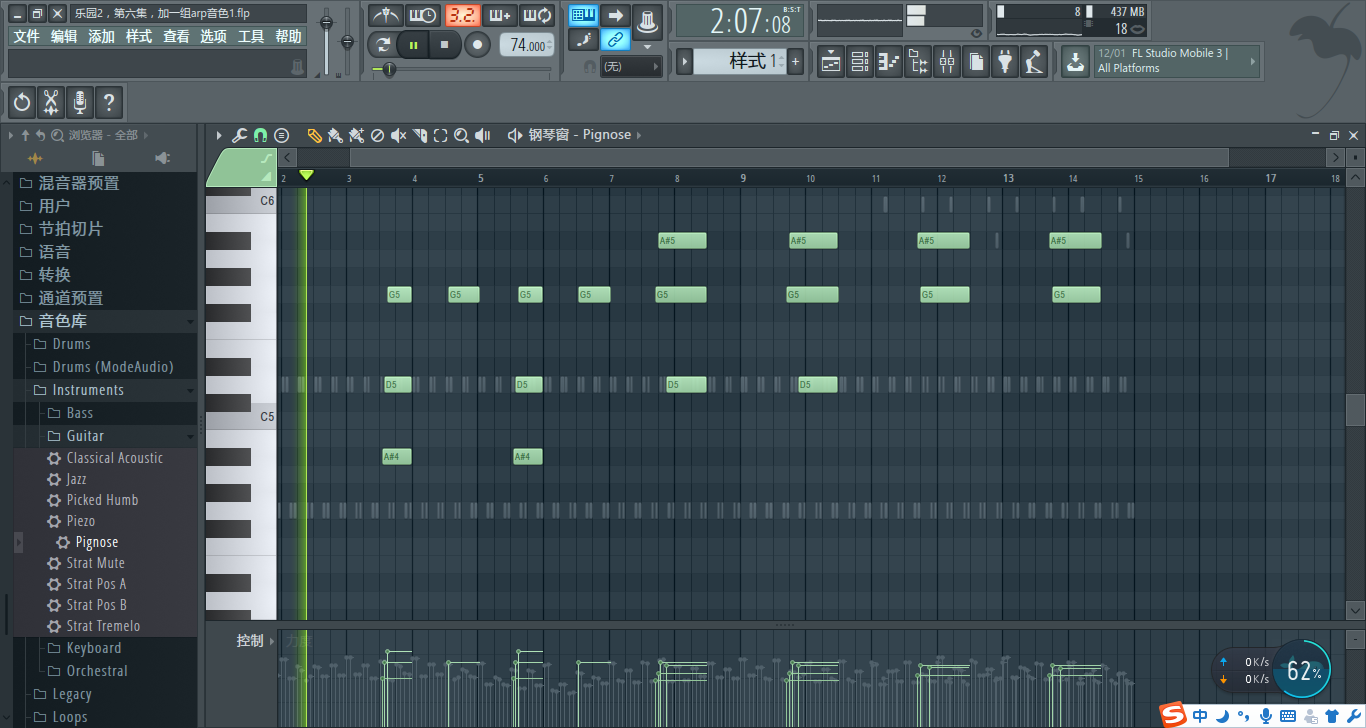Open the 添加 menu
This screenshot has width=1366, height=728.
(101, 36)
